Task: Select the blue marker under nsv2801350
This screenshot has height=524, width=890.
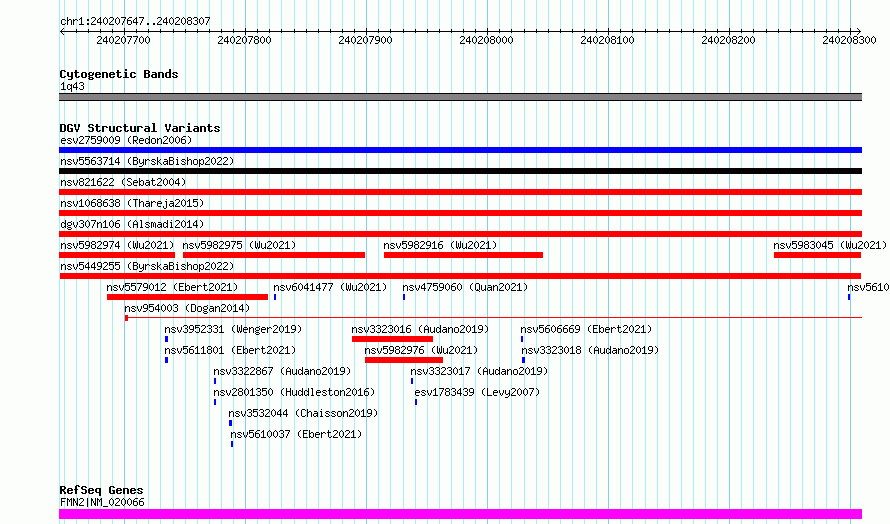Action: (x=215, y=403)
